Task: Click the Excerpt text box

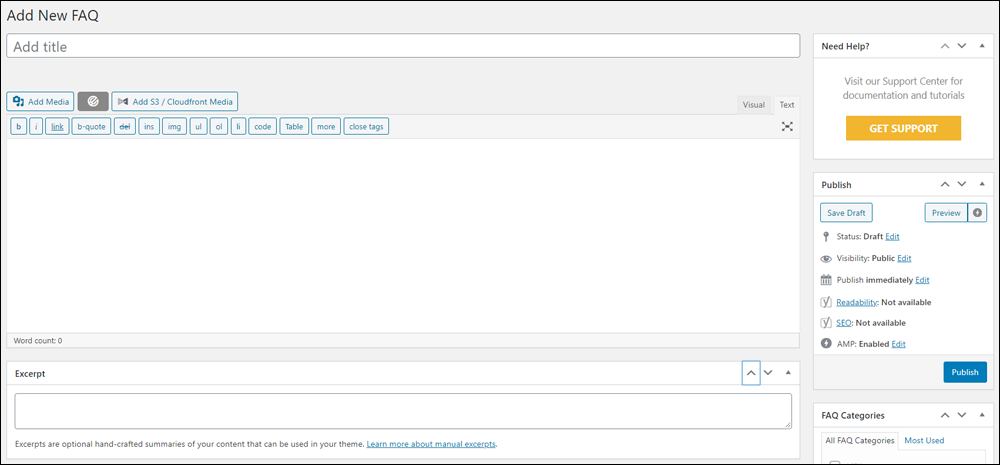Action: pyautogui.click(x=403, y=411)
